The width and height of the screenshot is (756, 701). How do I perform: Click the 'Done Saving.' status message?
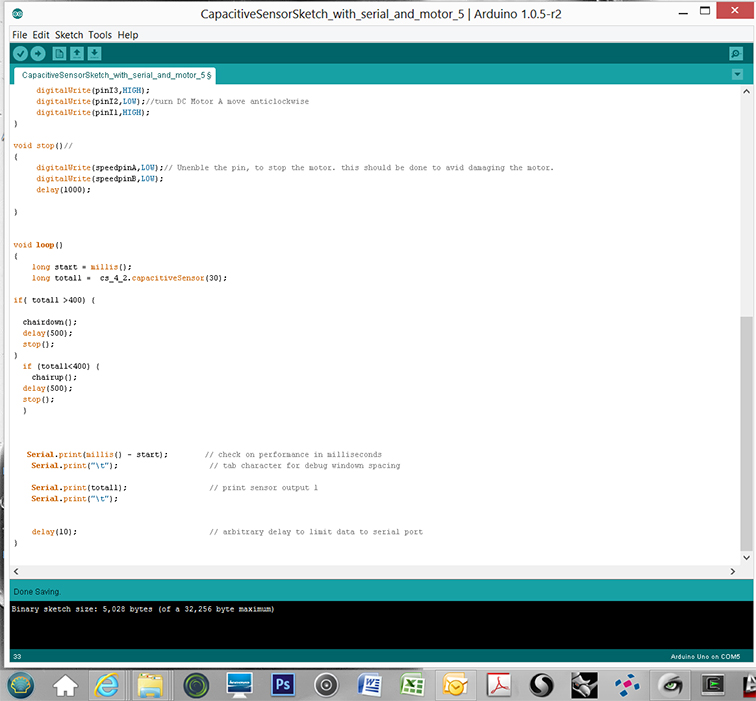tap(37, 592)
